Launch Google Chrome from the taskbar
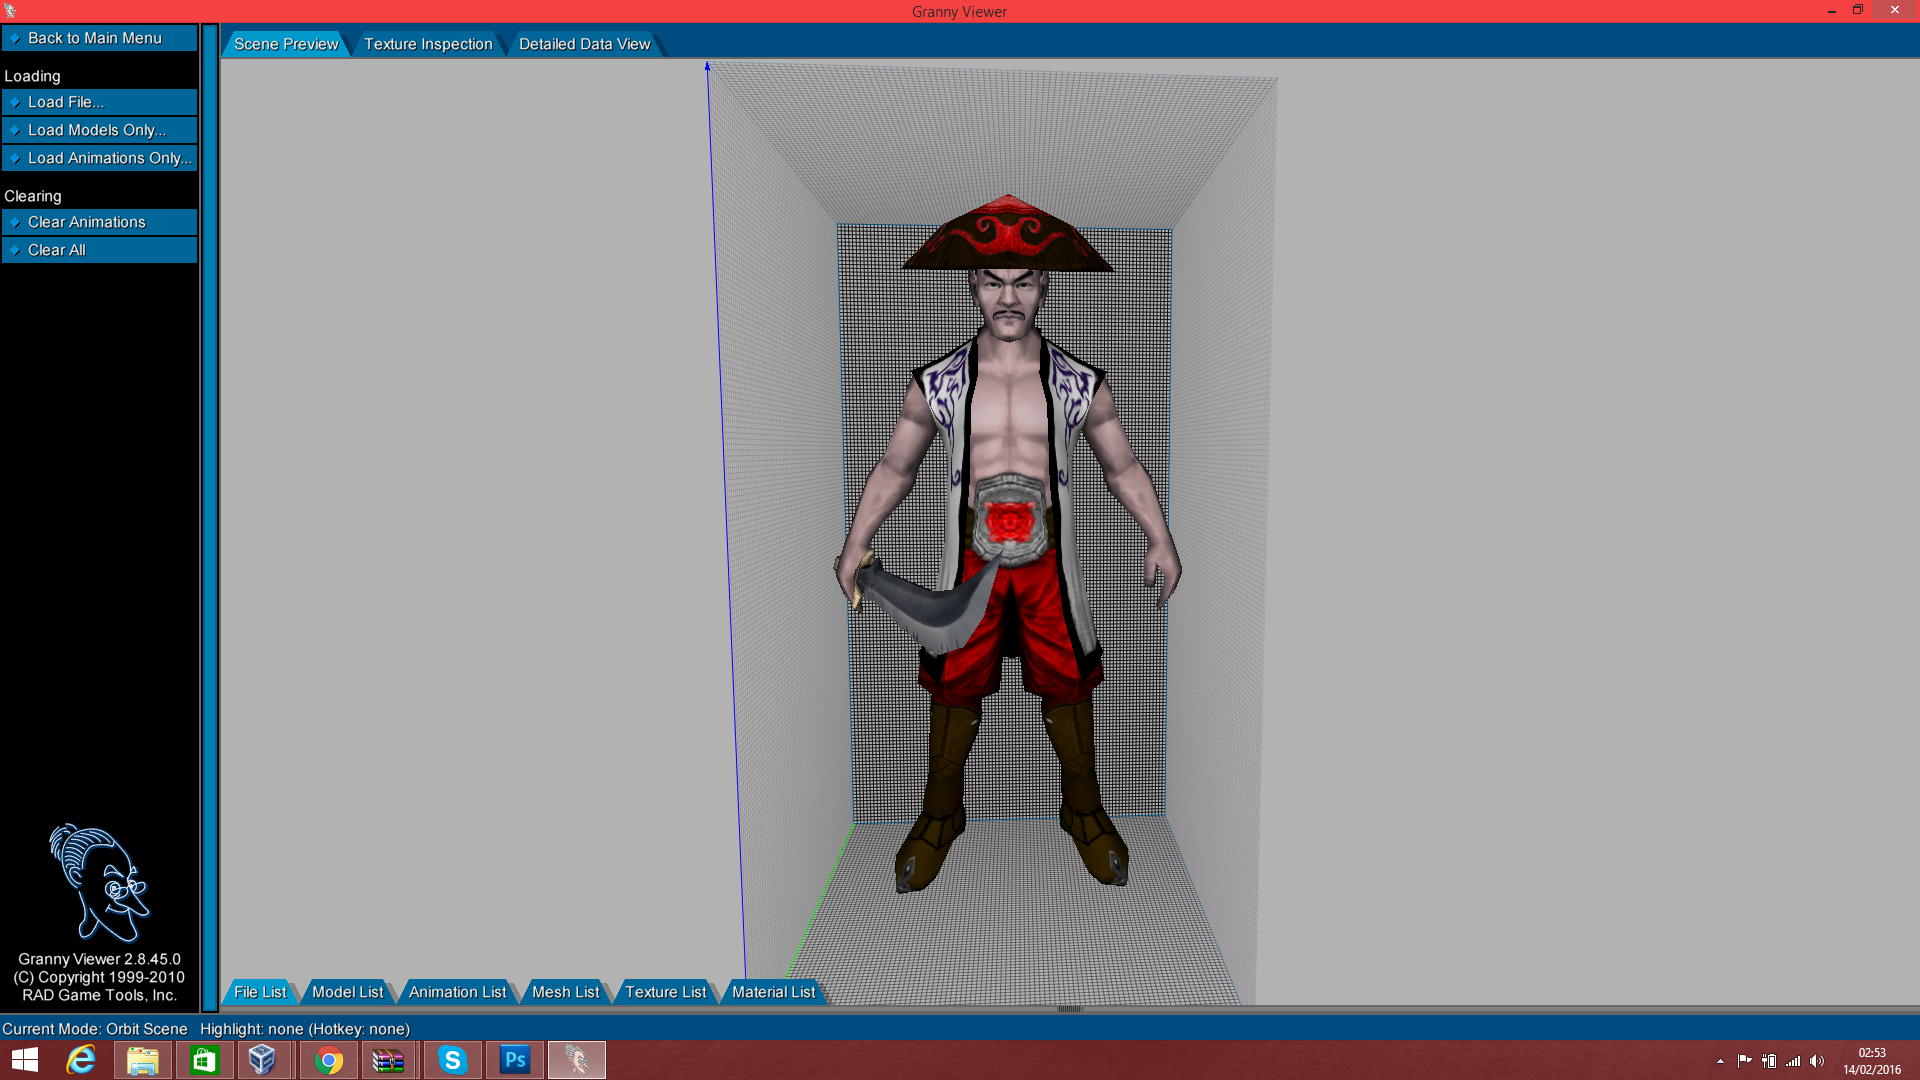1920x1080 pixels. 329,1060
